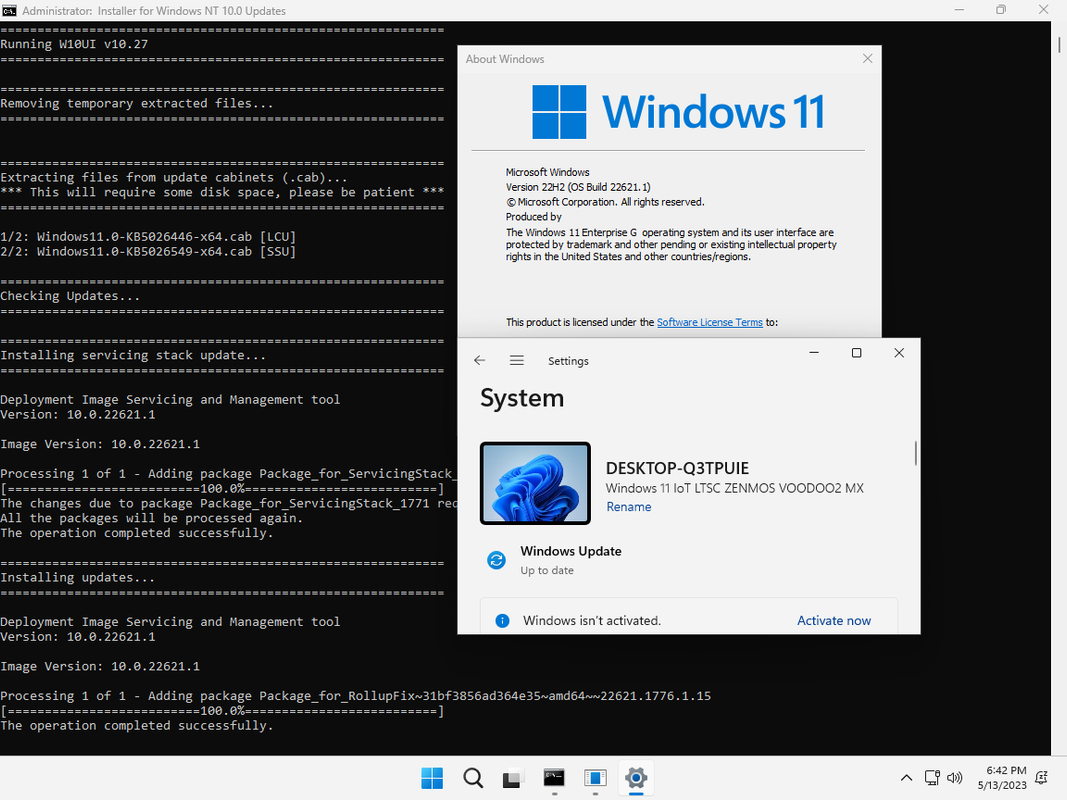Click the 'Installing servicing stack update...' line
1067x800 pixels.
(133, 355)
